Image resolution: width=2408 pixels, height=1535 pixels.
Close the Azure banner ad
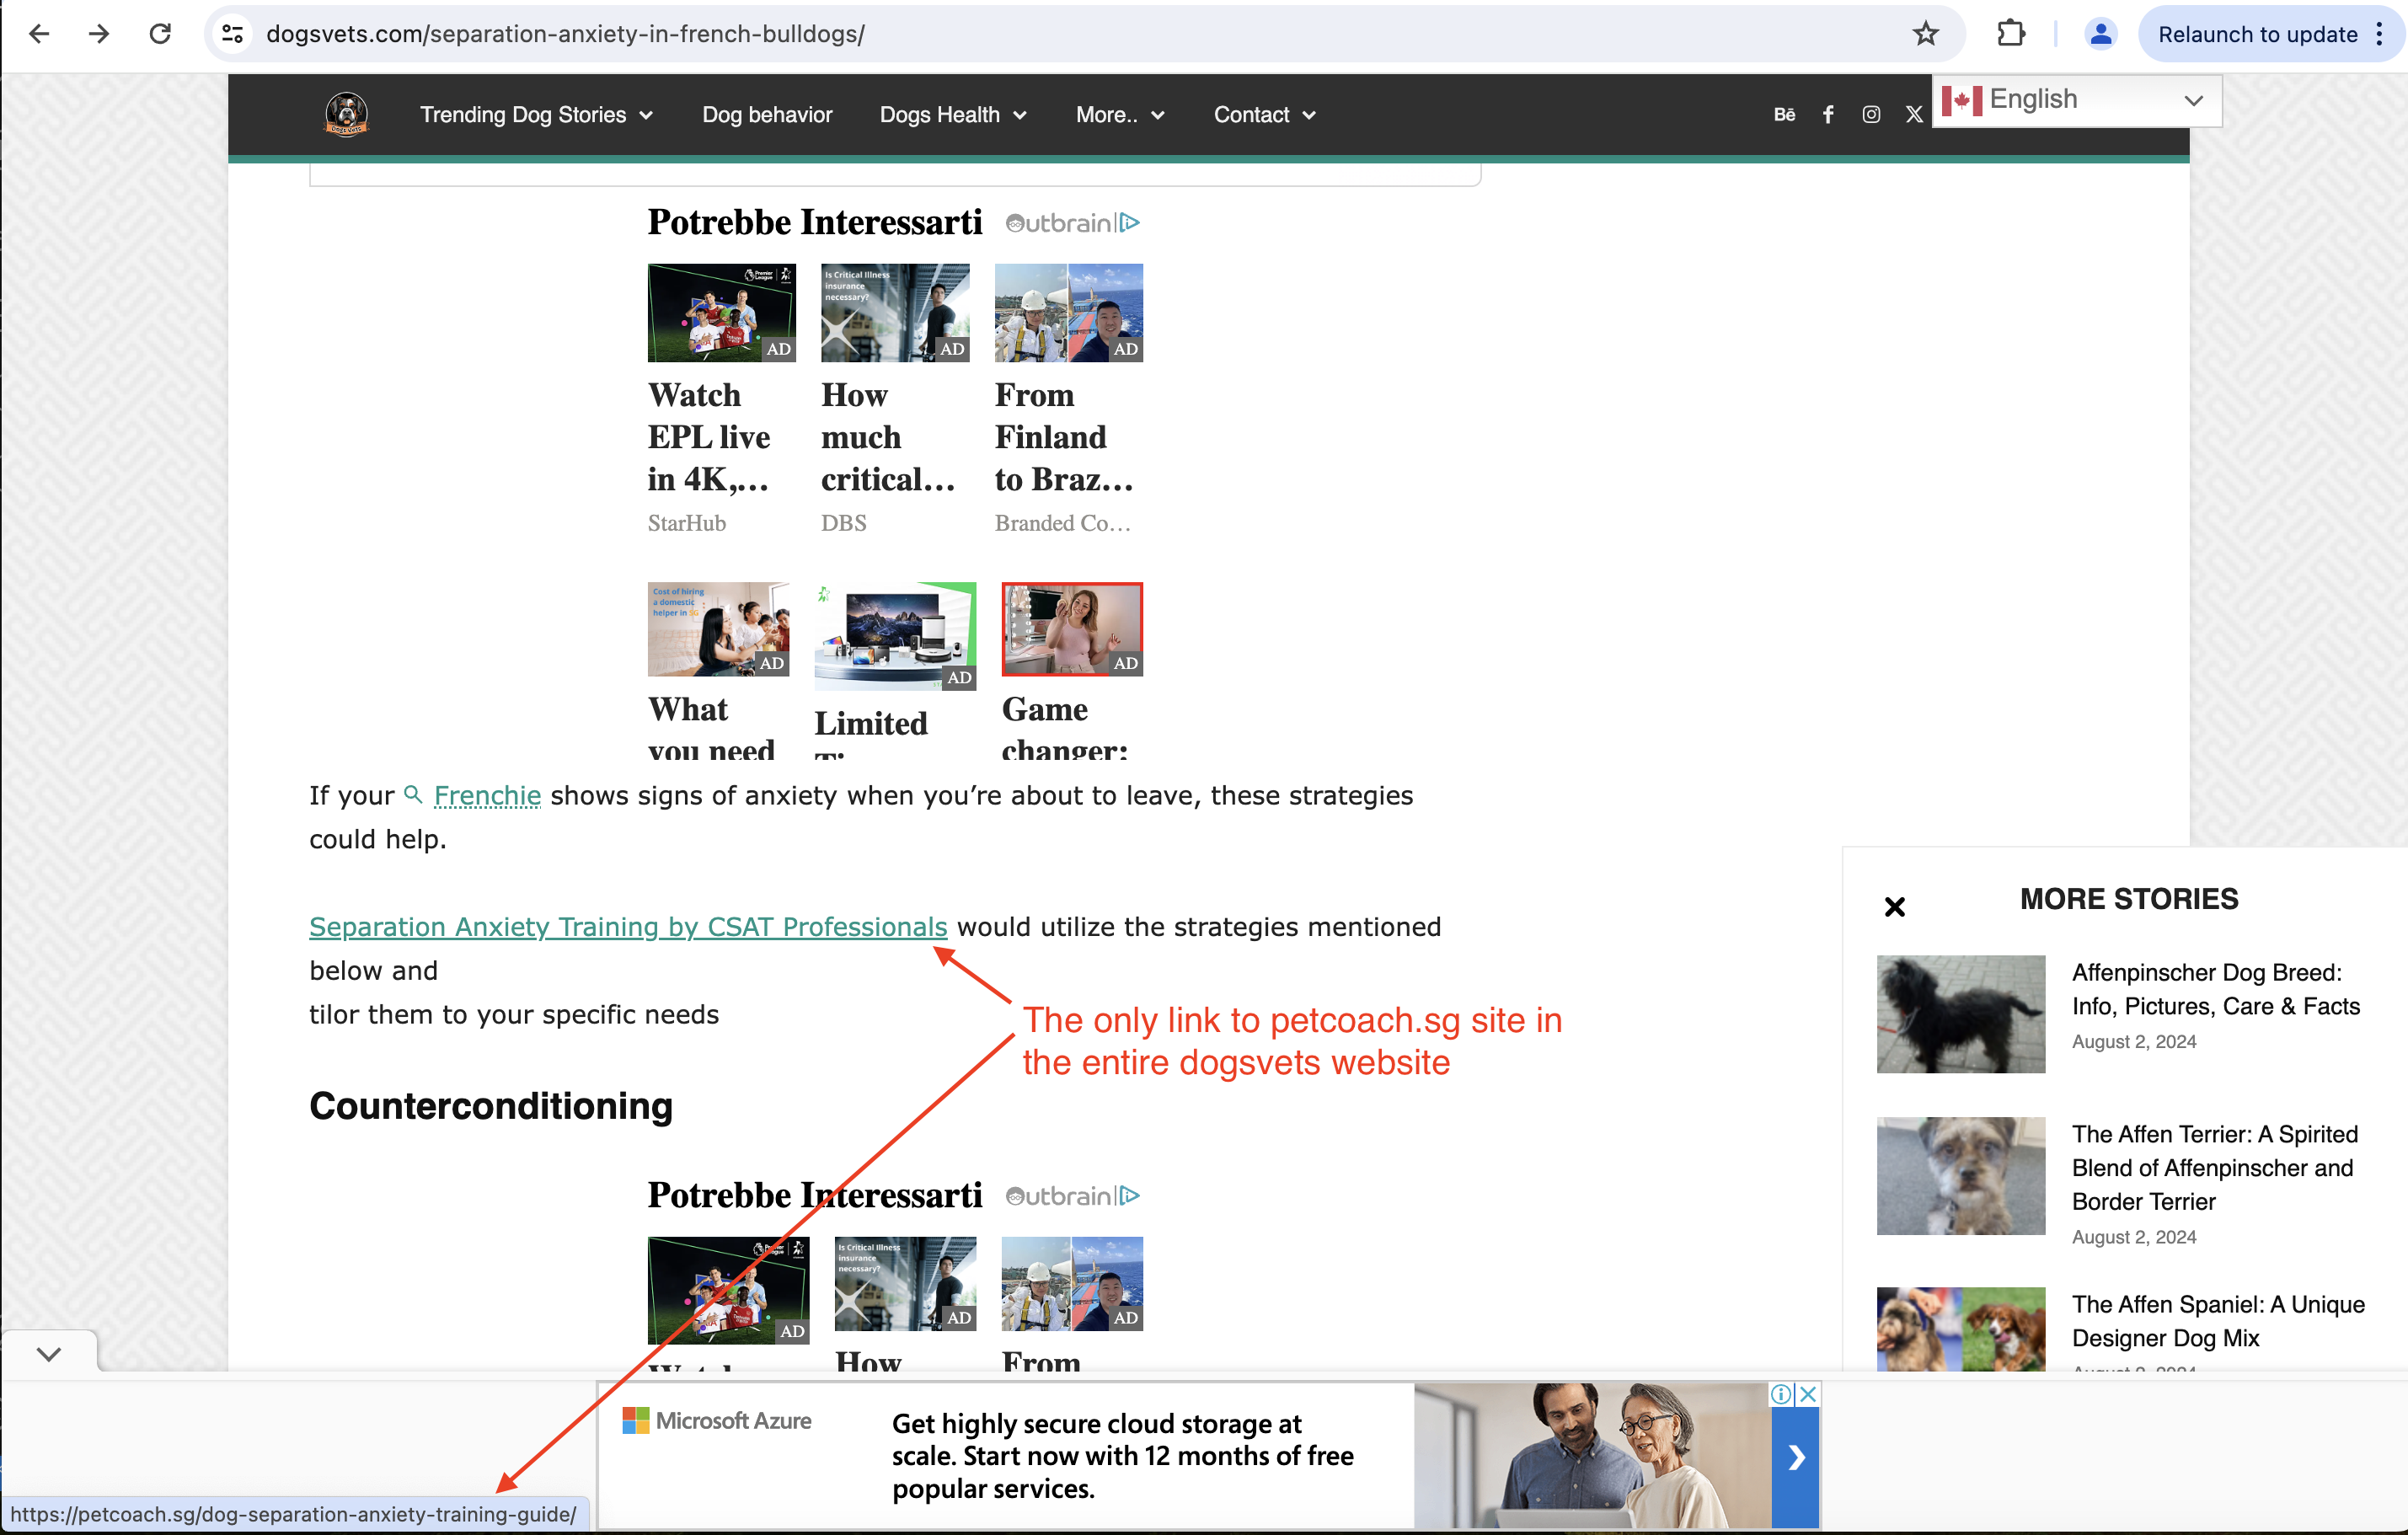coord(1807,1394)
